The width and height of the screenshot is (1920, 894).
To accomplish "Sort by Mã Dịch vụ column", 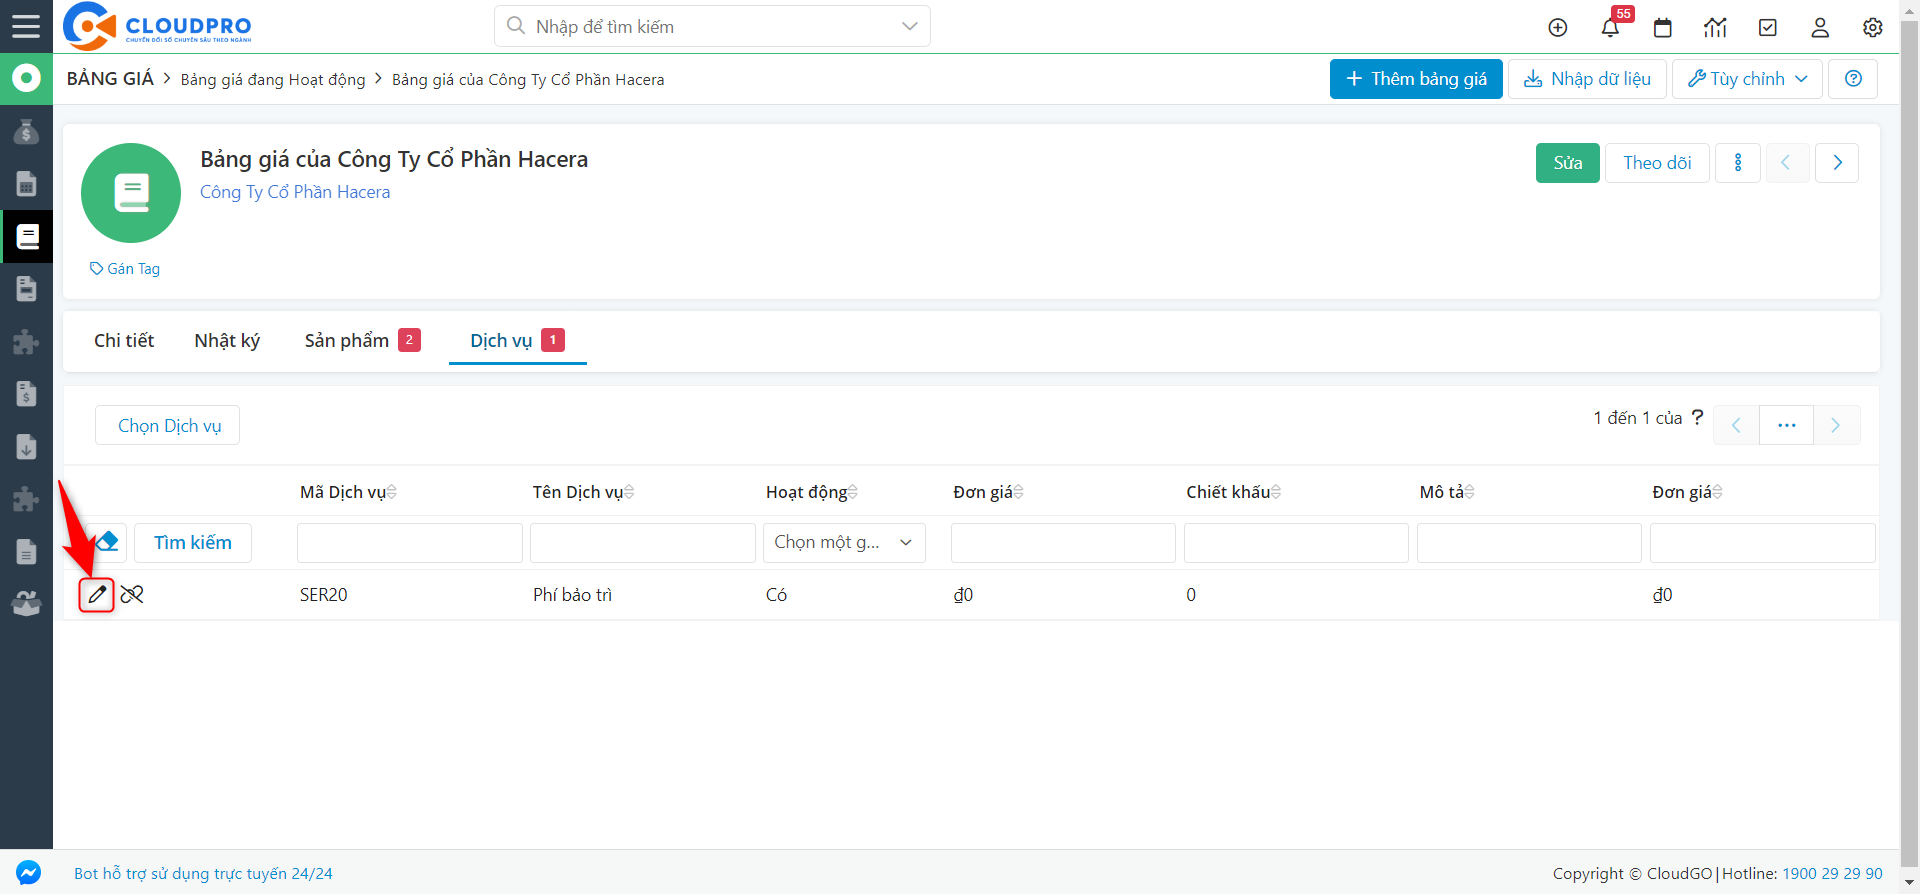I will [348, 492].
